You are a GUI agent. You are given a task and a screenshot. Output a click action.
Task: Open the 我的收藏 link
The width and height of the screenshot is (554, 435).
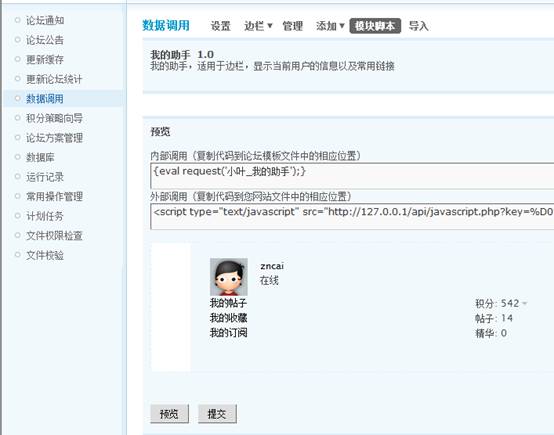point(228,318)
